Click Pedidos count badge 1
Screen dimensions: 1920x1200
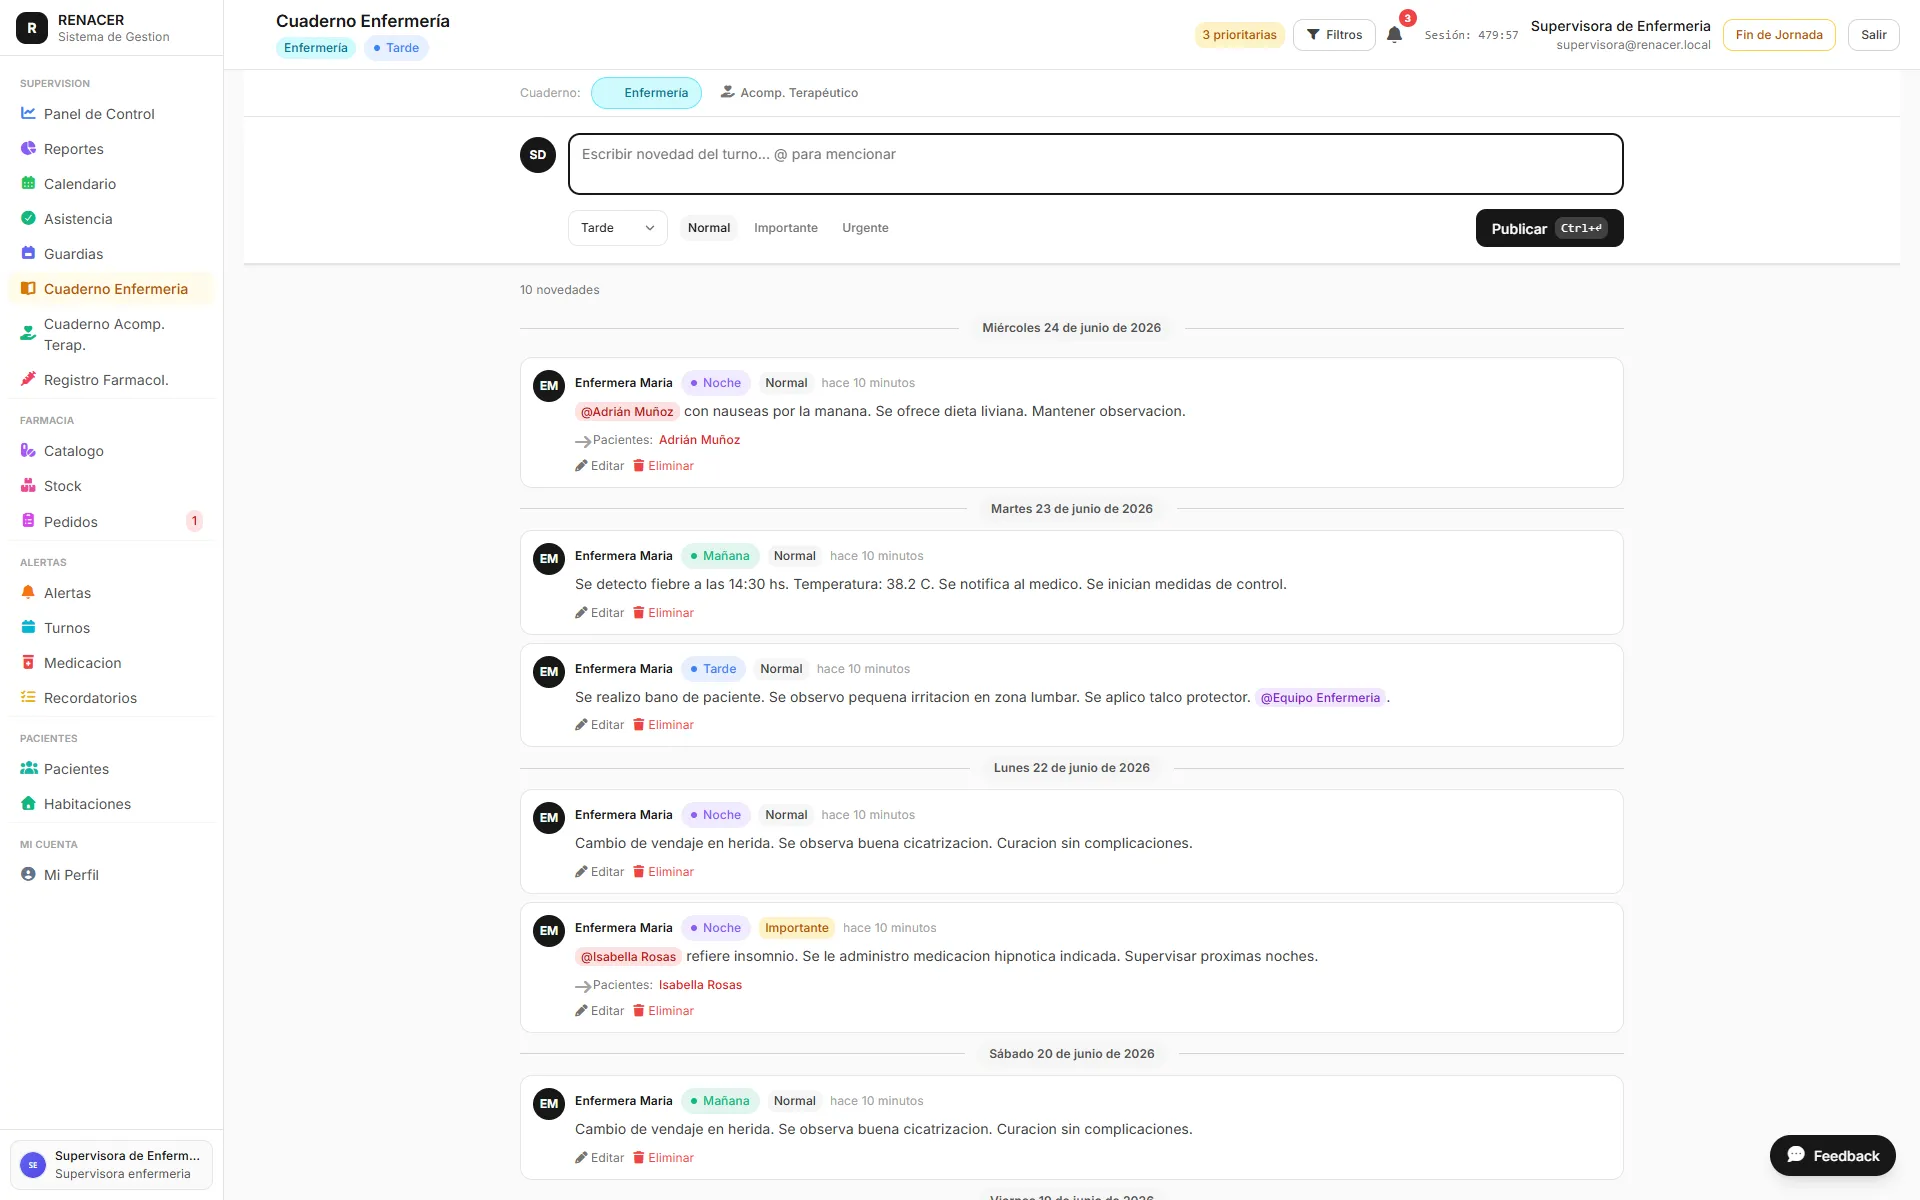[x=194, y=521]
